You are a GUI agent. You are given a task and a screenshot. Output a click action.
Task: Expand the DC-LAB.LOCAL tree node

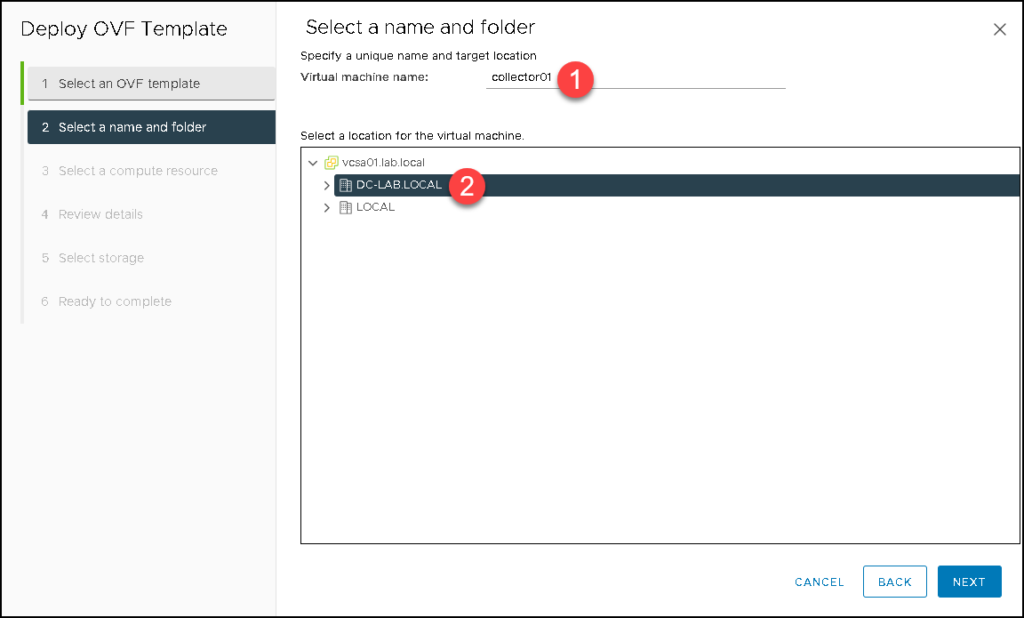point(326,185)
